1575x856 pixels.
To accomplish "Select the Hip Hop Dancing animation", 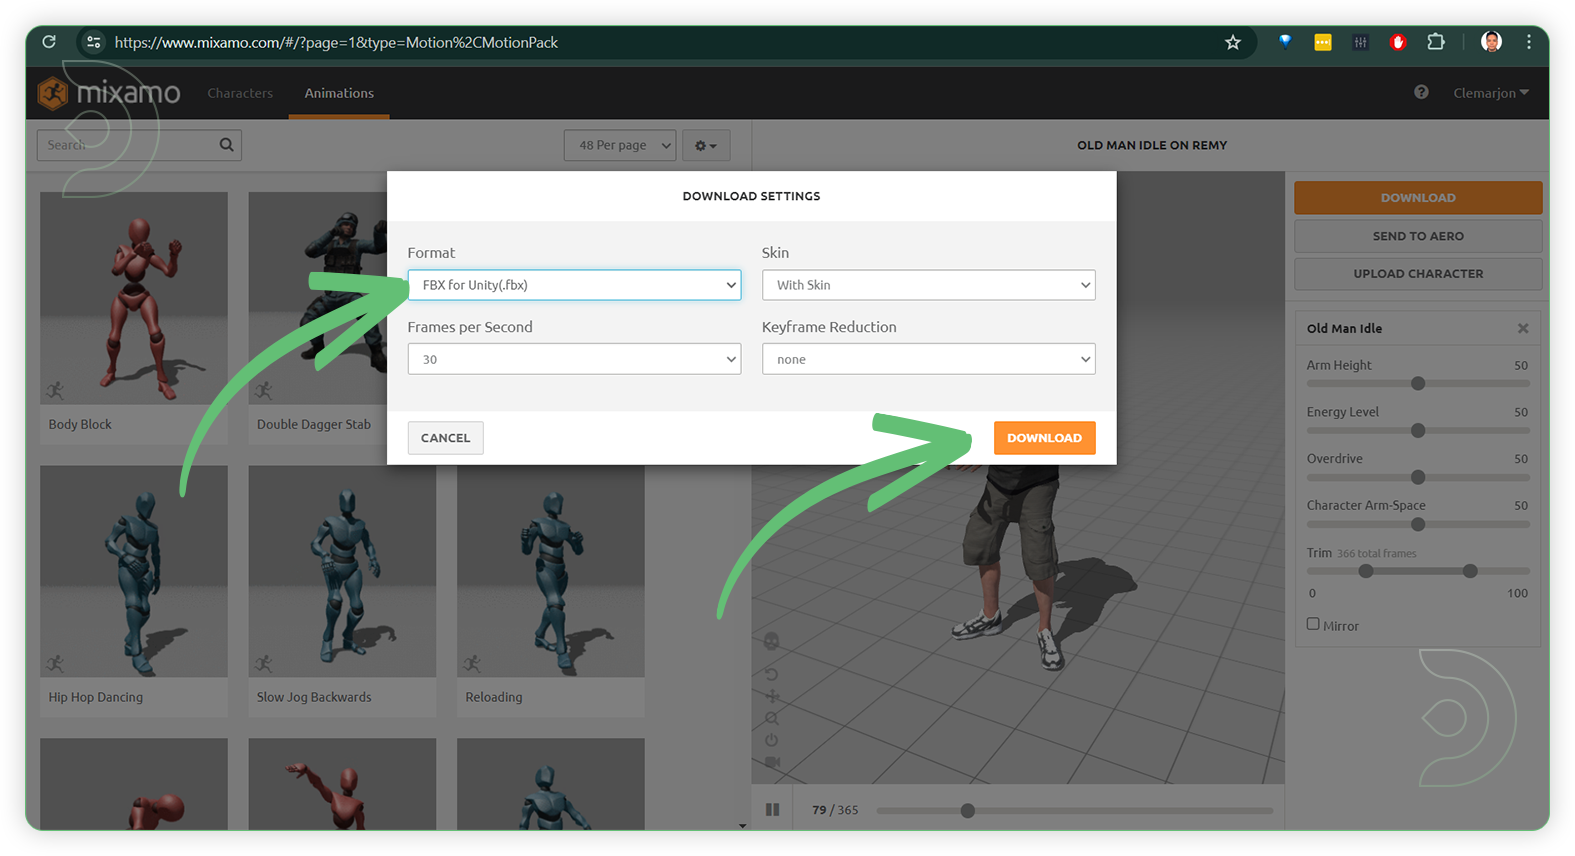I will (x=134, y=590).
